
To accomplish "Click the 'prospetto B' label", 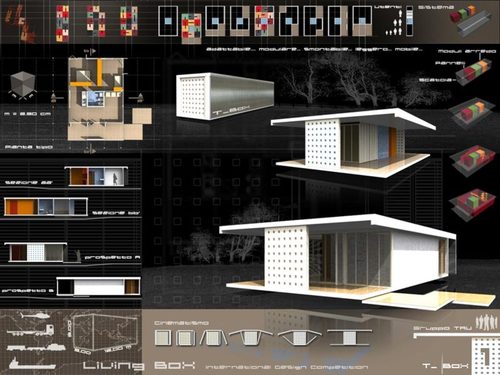I will click(x=27, y=291).
